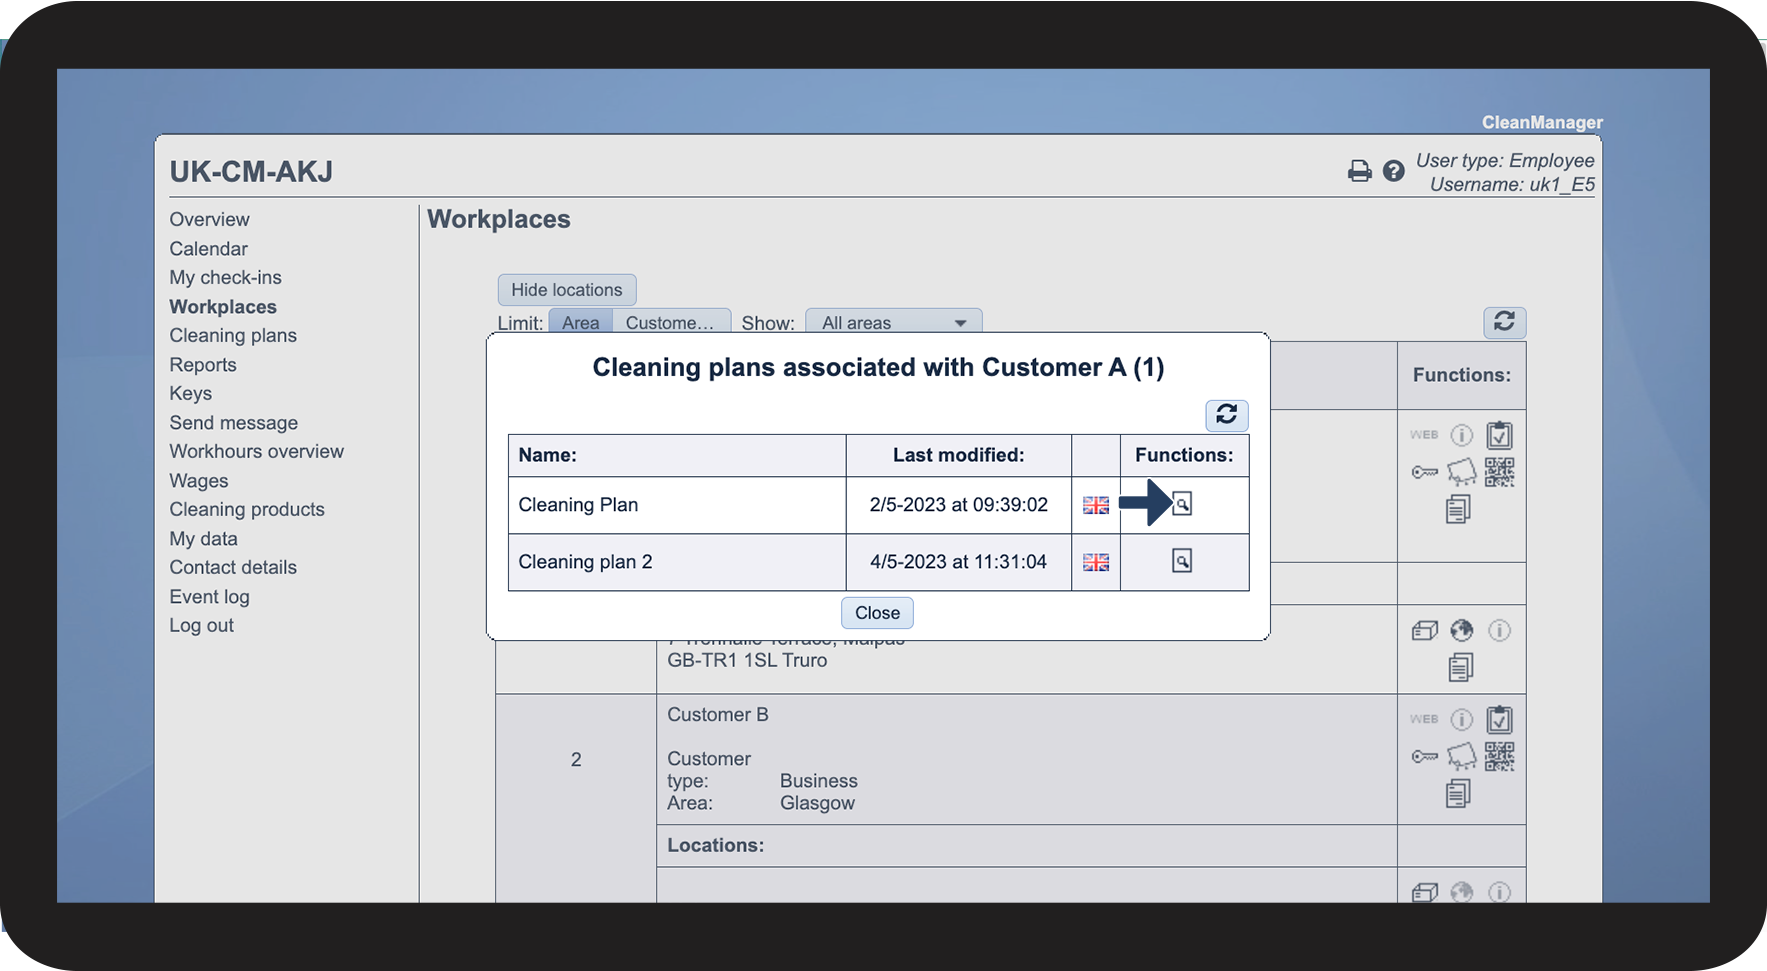Open the first "Cleaning Plan" magnifier view icon

[x=1182, y=504]
